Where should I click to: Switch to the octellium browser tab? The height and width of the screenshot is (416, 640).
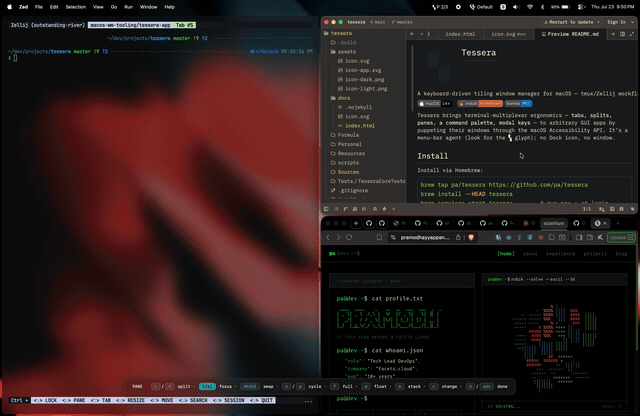(553, 223)
